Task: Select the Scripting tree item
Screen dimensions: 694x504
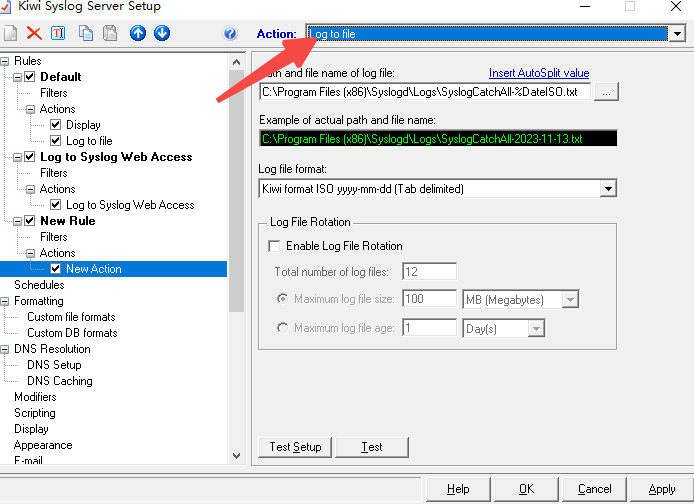Action: tap(35, 413)
